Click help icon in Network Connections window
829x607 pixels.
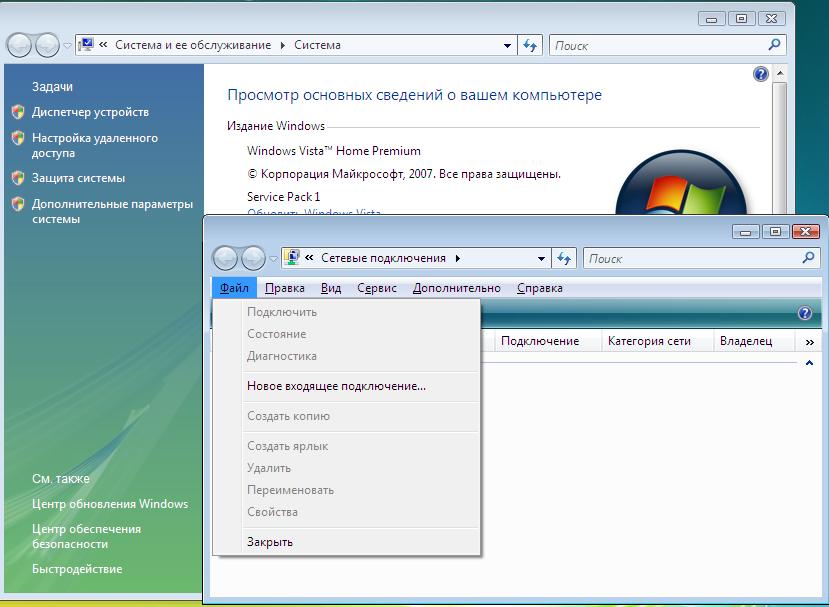[804, 313]
